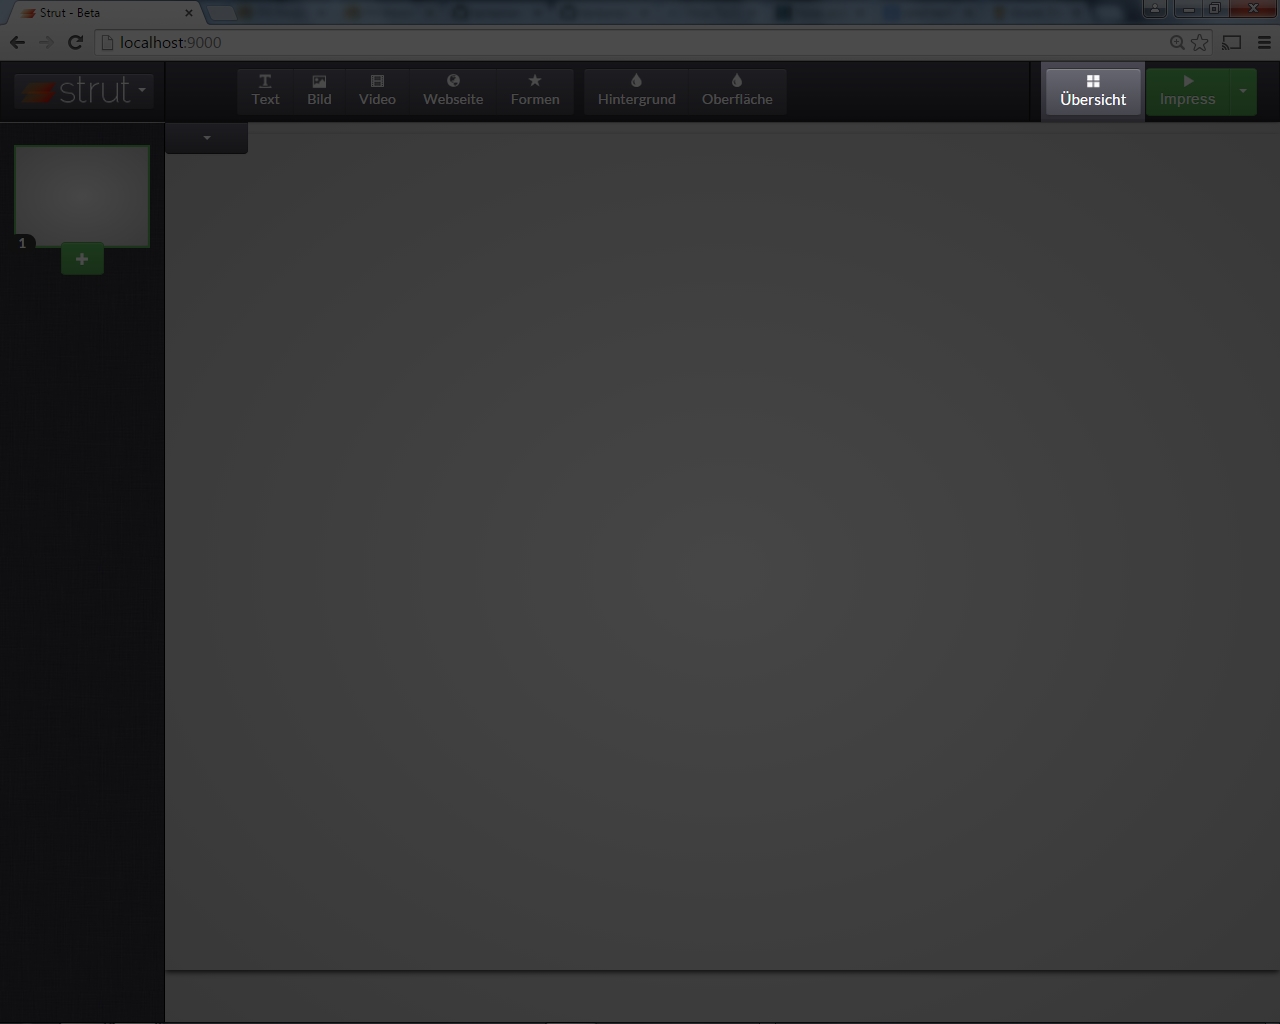Embed a website with Webseite button
1280x1024 pixels.
click(453, 90)
